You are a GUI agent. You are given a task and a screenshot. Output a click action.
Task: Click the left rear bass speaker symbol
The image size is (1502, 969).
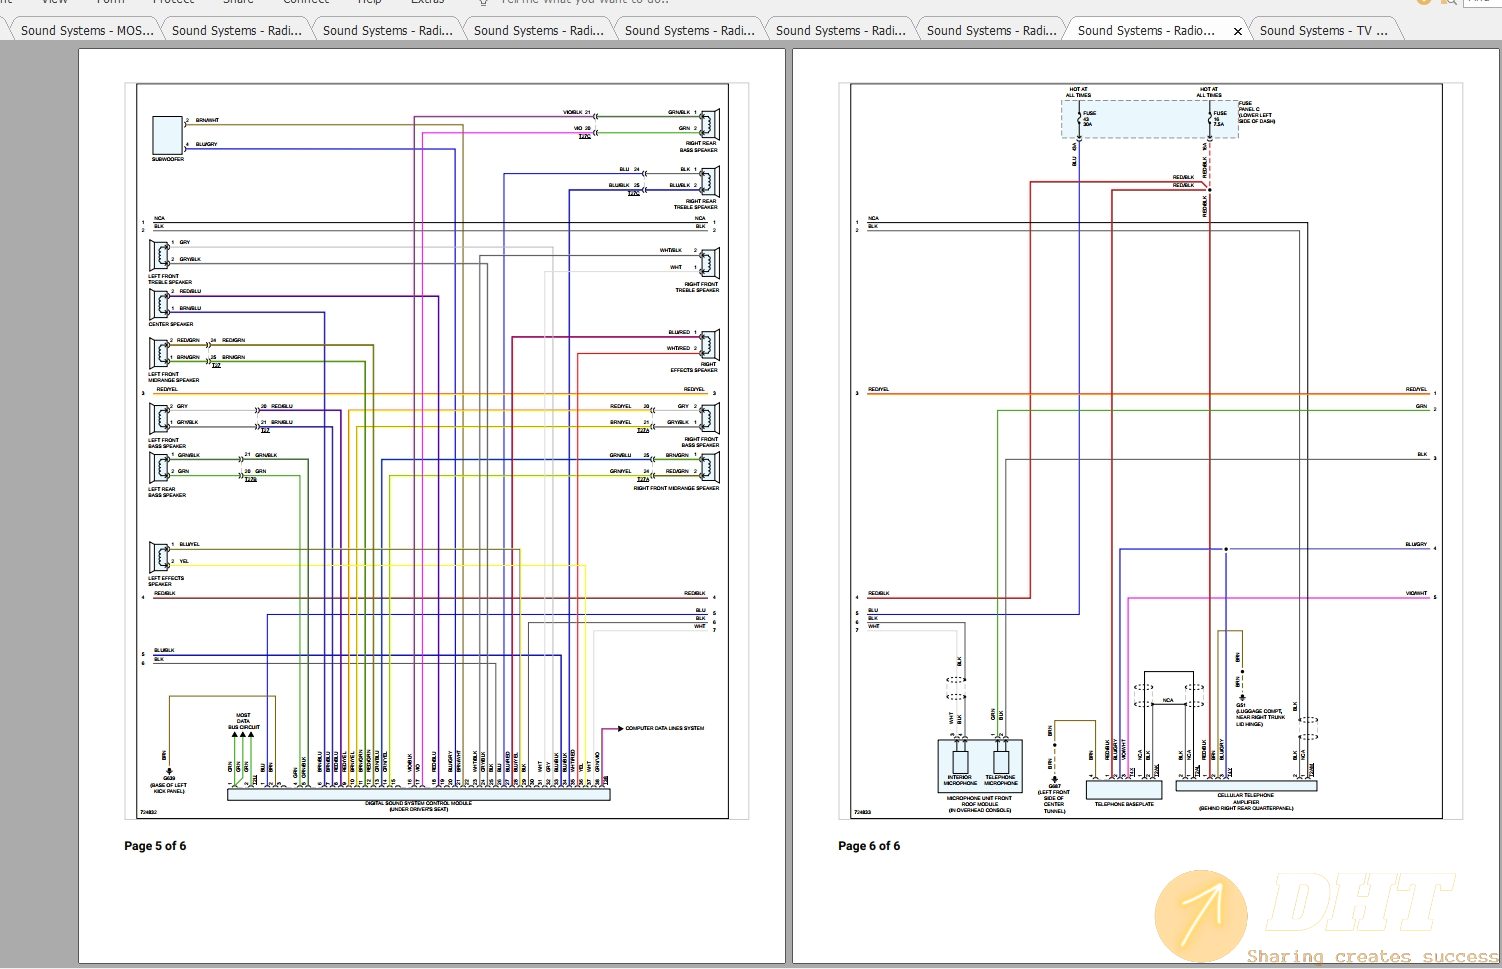click(159, 467)
